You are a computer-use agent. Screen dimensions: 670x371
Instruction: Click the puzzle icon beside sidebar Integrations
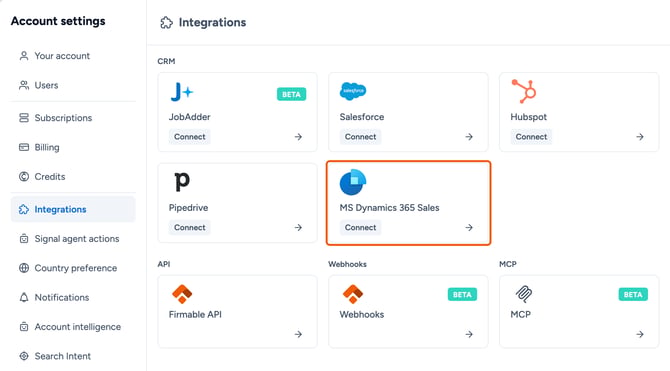24,209
